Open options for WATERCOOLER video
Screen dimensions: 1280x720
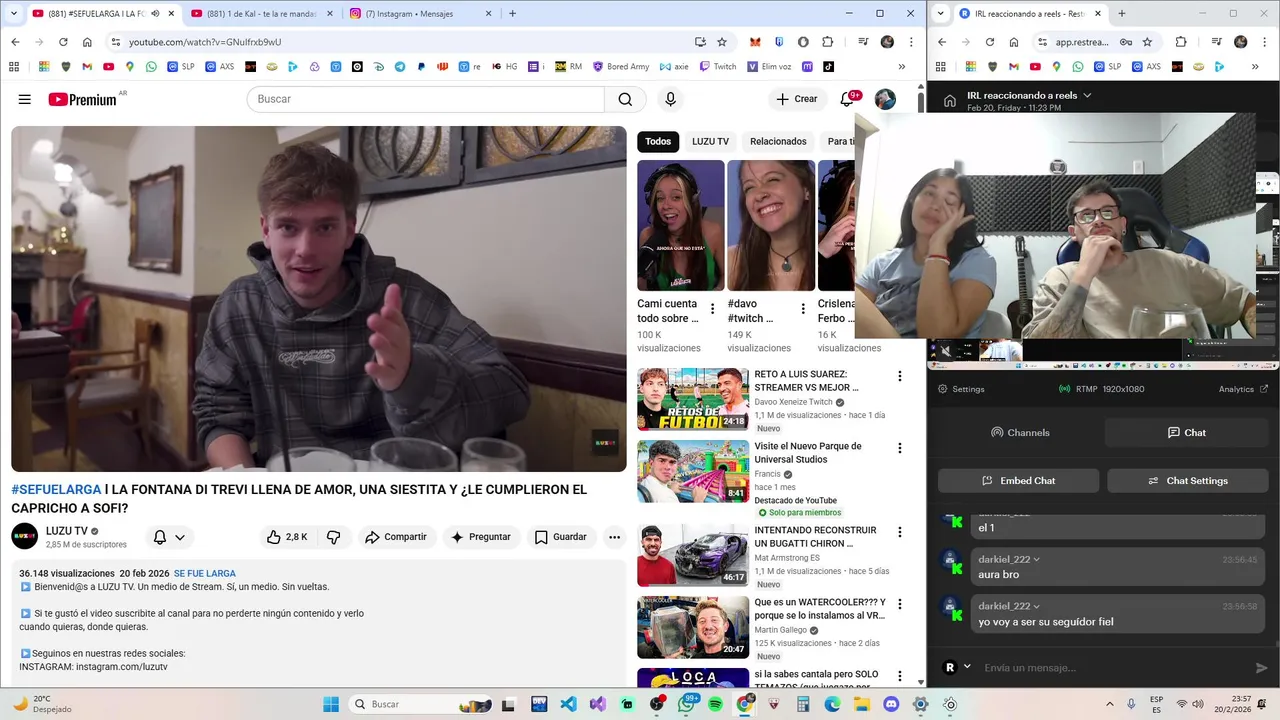pyautogui.click(x=899, y=604)
